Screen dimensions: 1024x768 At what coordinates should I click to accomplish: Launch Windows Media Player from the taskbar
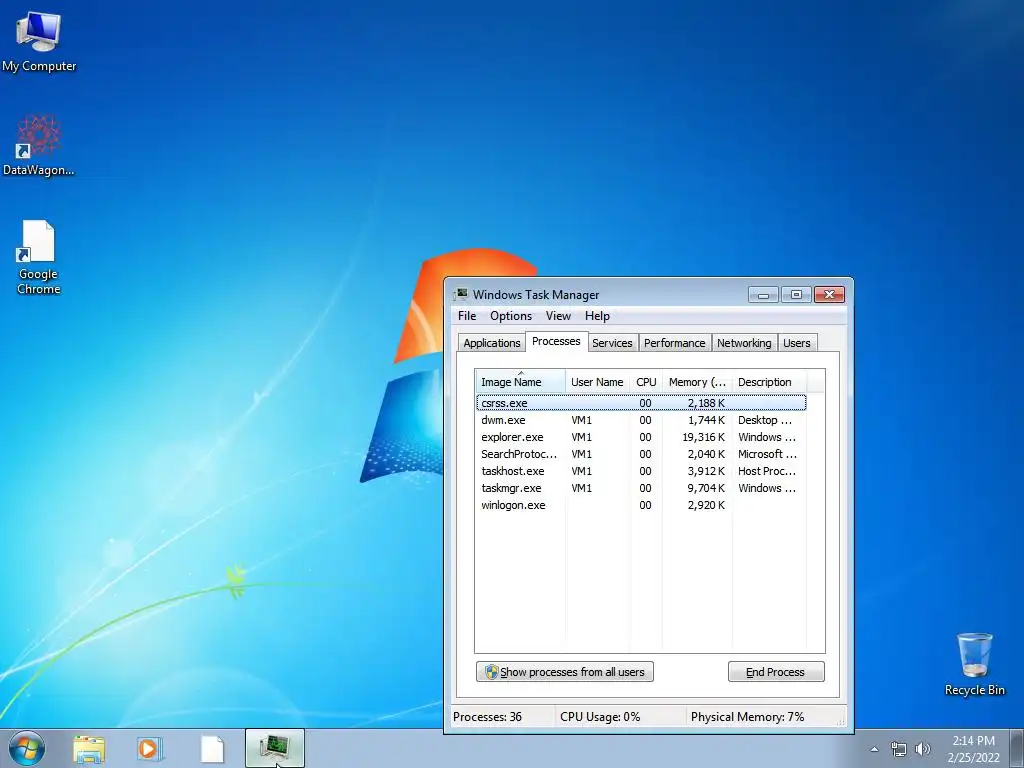tap(150, 749)
